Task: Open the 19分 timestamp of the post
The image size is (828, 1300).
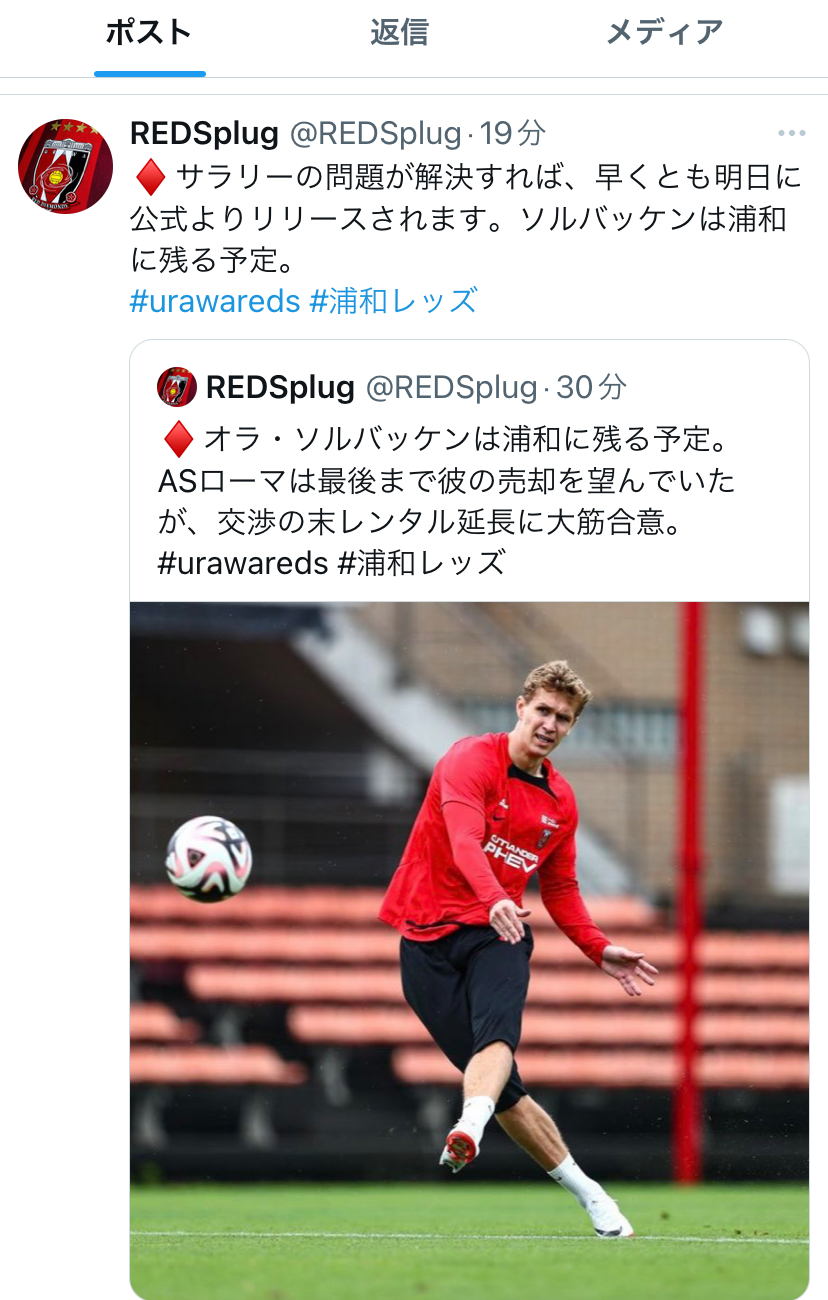Action: click(514, 133)
